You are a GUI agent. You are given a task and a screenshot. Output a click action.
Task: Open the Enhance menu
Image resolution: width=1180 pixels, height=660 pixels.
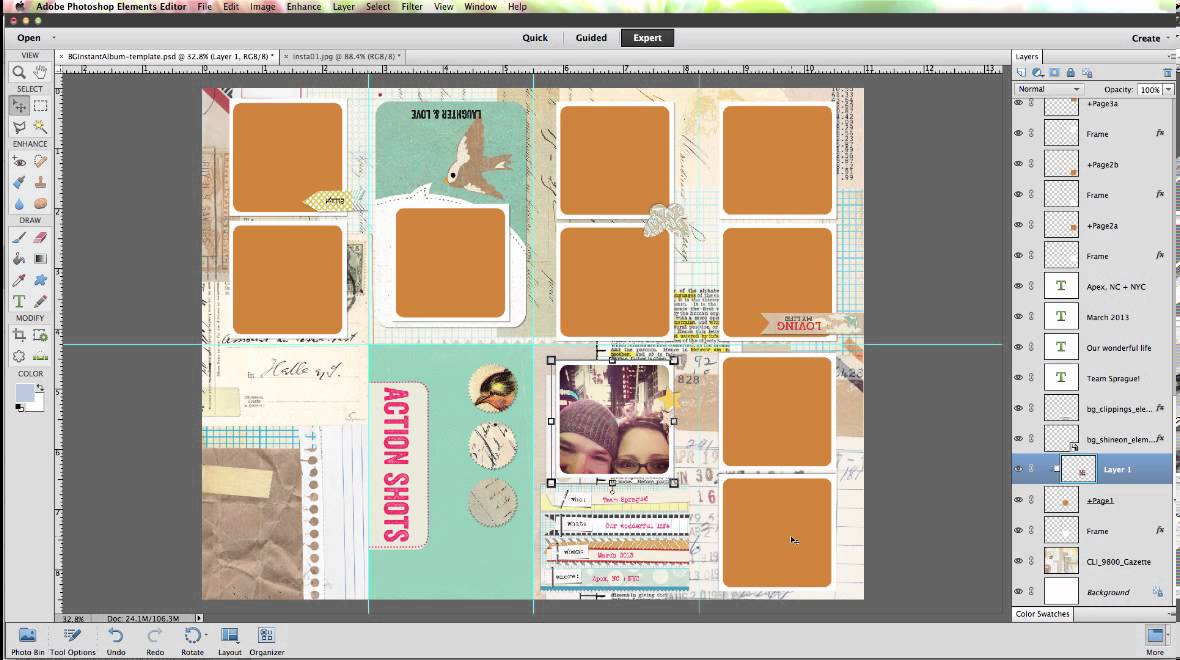click(304, 7)
